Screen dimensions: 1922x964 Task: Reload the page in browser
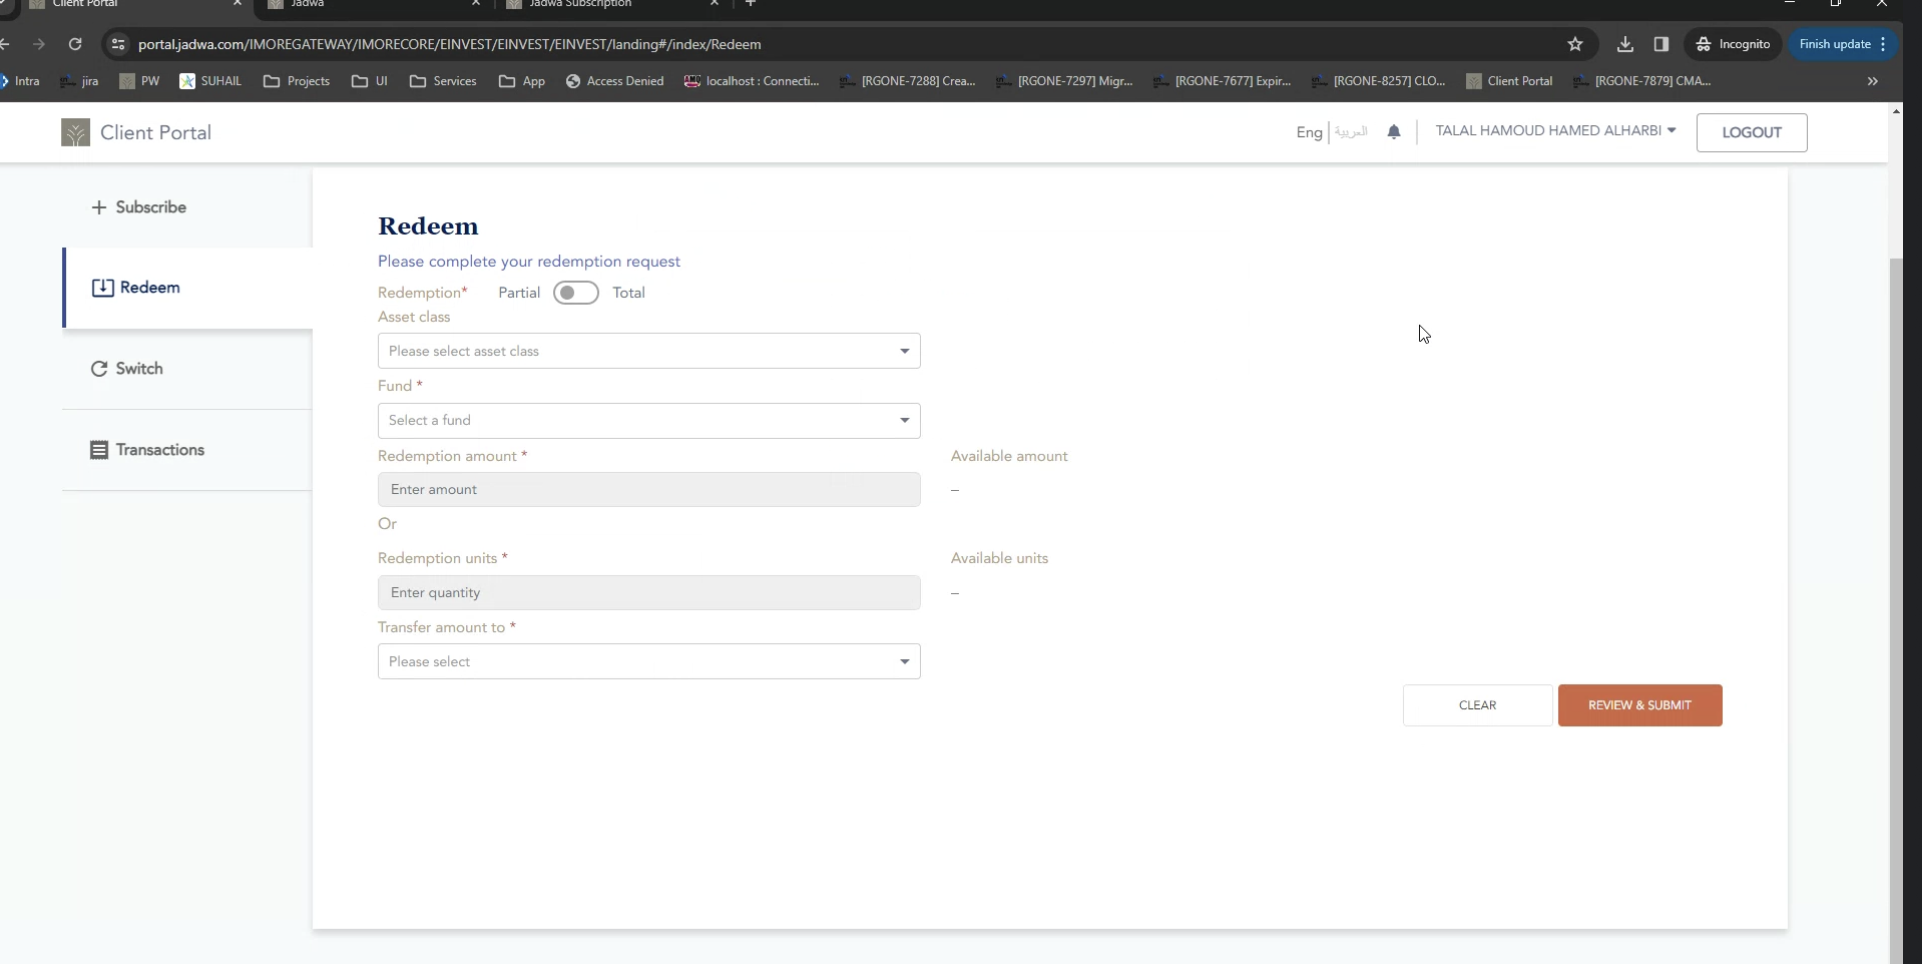tap(75, 44)
